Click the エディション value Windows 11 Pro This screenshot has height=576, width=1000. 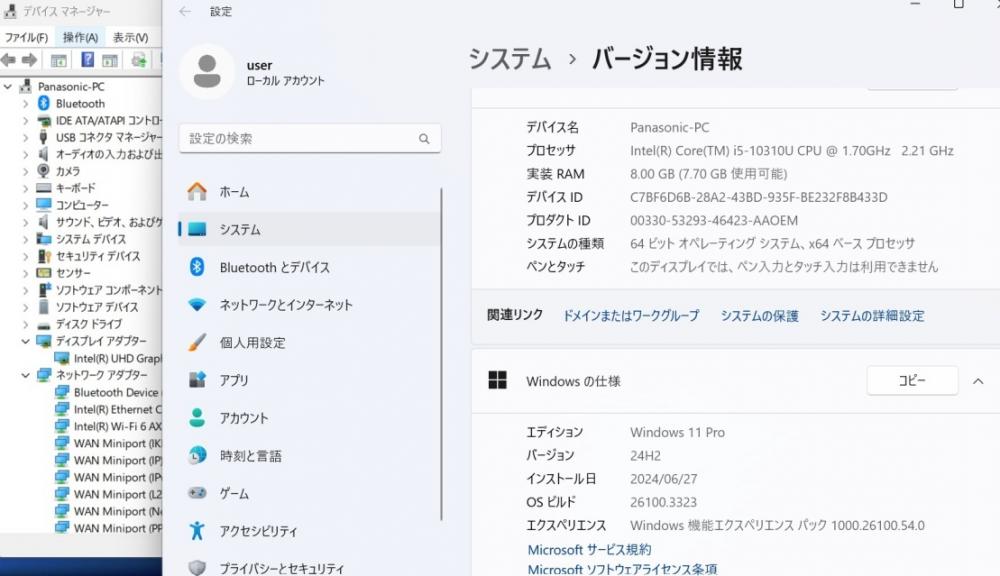point(677,432)
